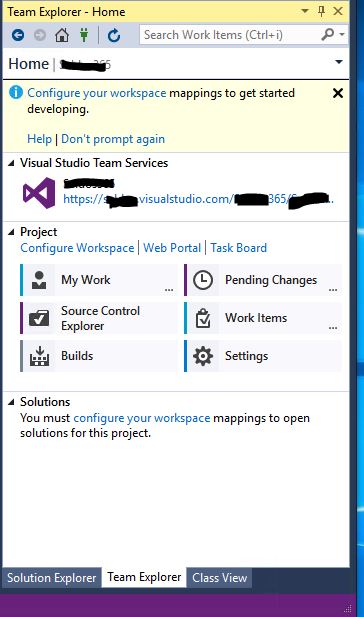
Task: Click the Don't prompt again link
Action: 113,139
